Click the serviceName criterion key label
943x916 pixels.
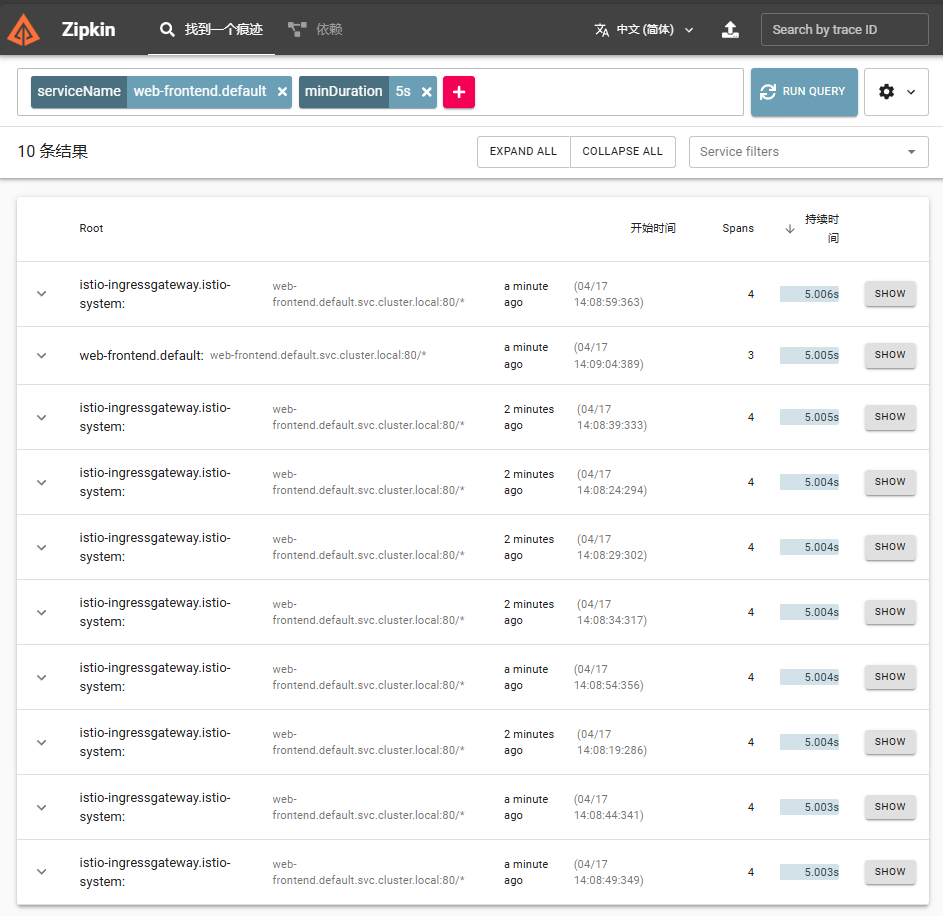pos(79,92)
